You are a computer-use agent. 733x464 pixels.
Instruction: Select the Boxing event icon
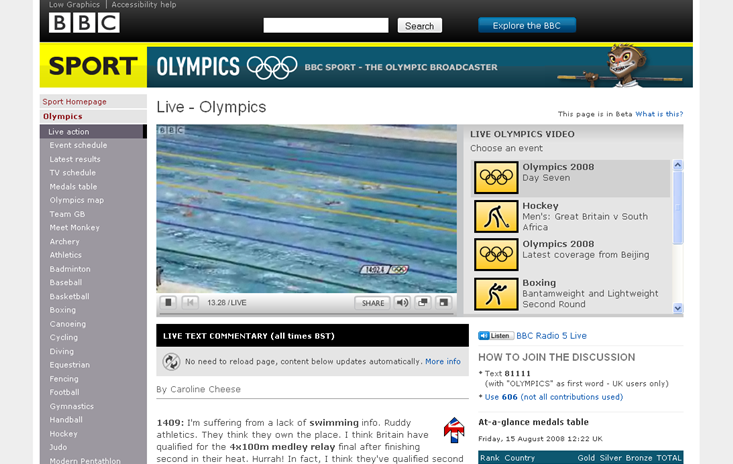point(496,294)
